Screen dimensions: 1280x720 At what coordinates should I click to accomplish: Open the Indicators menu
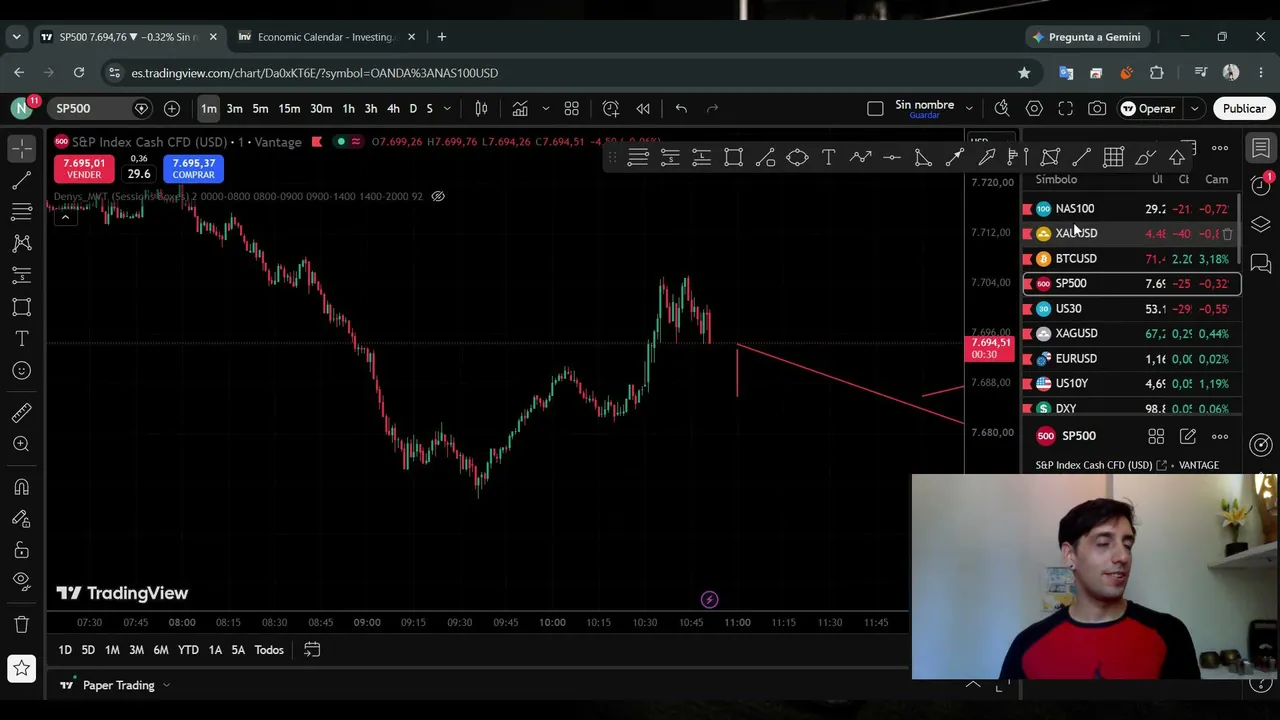tap(520, 108)
